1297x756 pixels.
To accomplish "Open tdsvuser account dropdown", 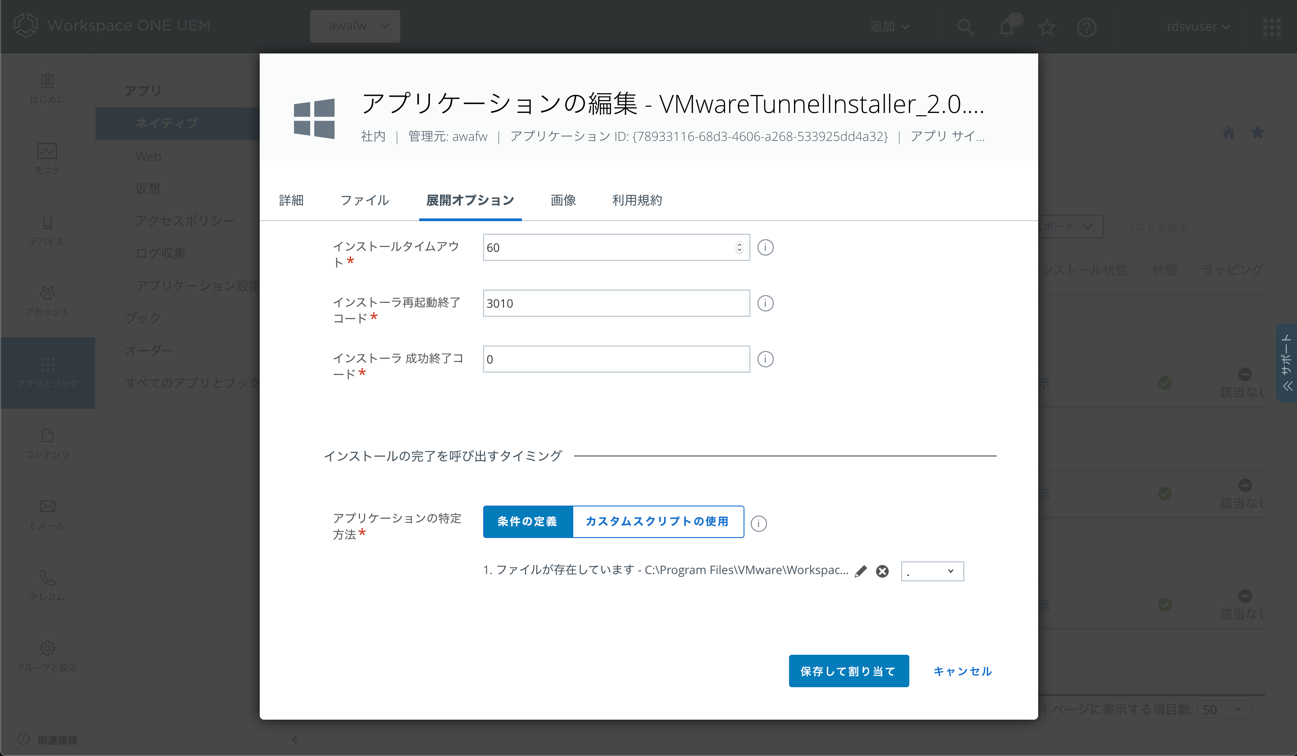I will pos(1198,27).
